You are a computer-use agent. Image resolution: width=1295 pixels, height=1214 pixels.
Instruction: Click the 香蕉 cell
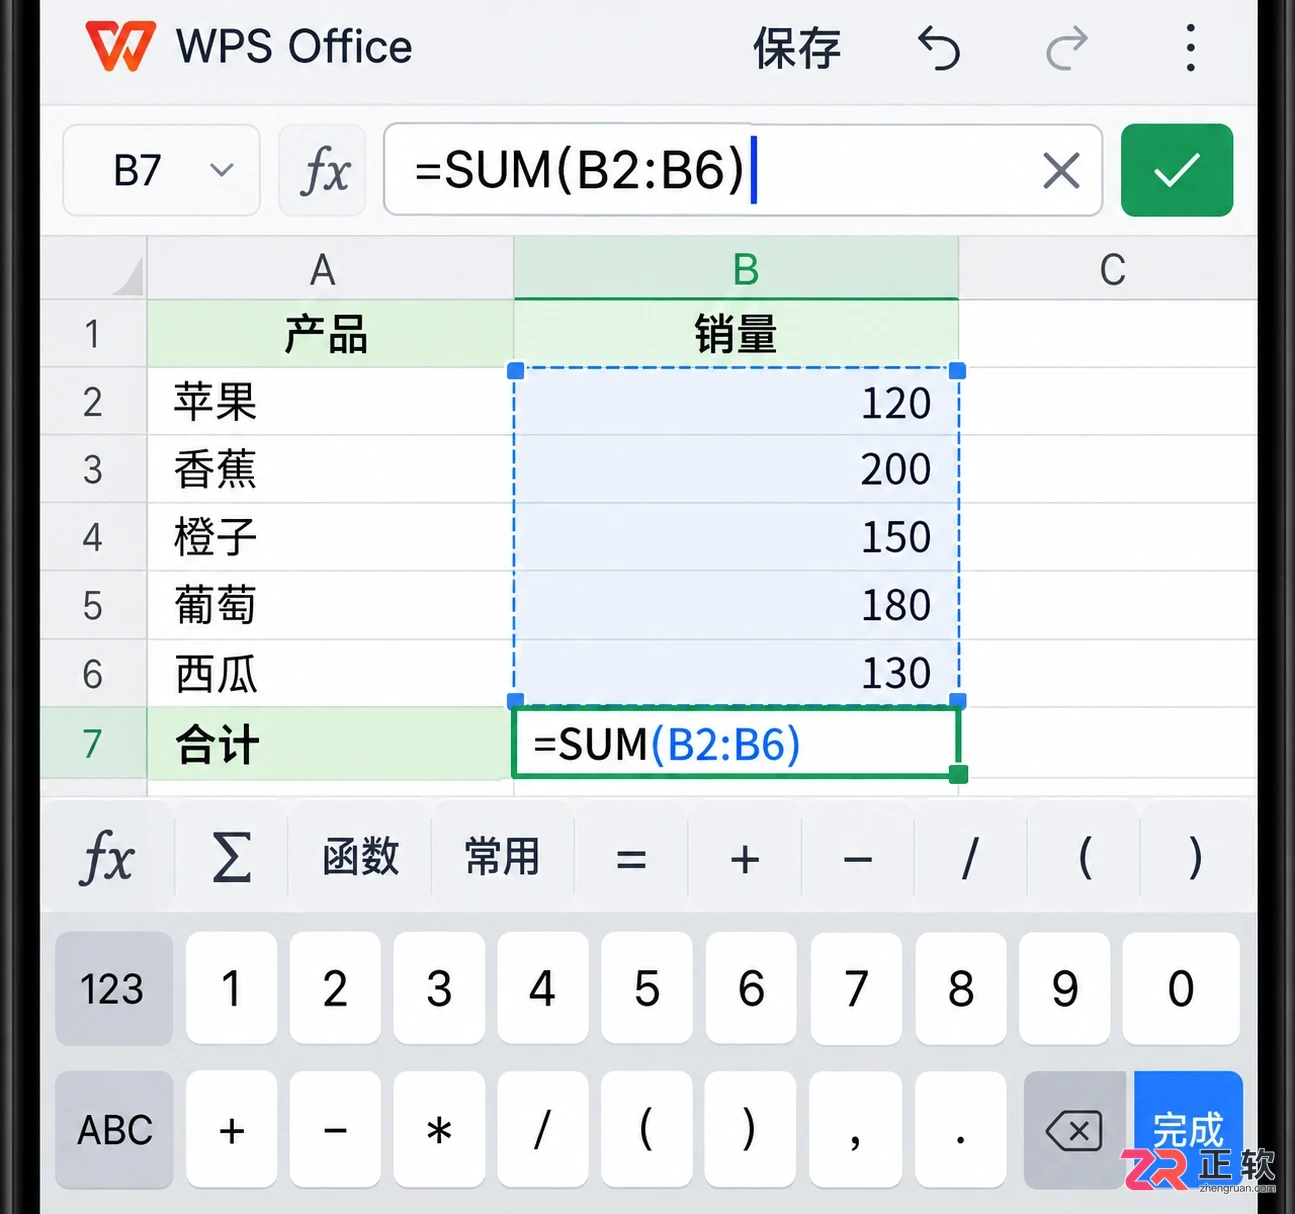[330, 470]
